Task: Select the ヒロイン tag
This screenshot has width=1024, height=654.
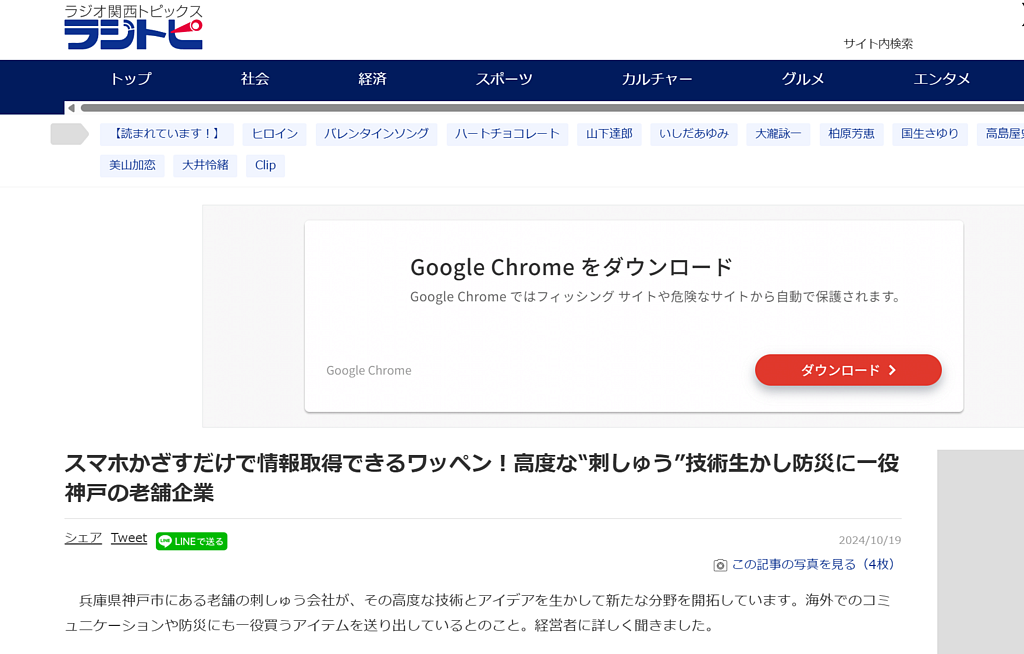Action: [x=274, y=133]
